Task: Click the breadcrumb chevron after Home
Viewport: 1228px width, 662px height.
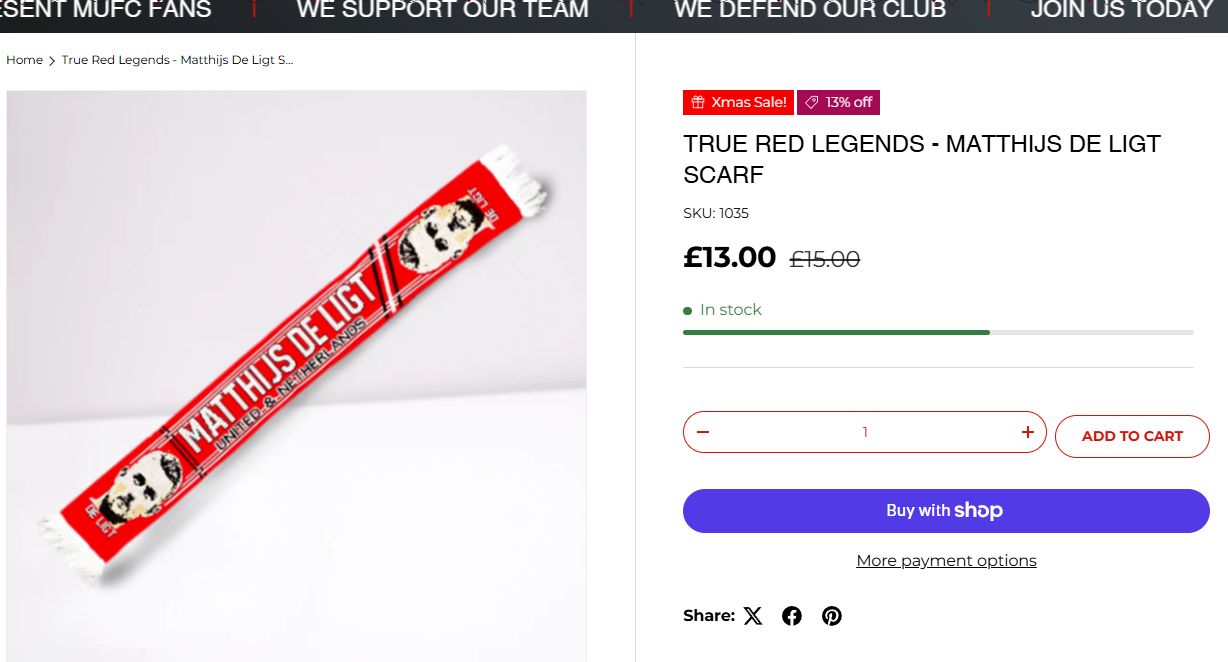Action: click(52, 61)
